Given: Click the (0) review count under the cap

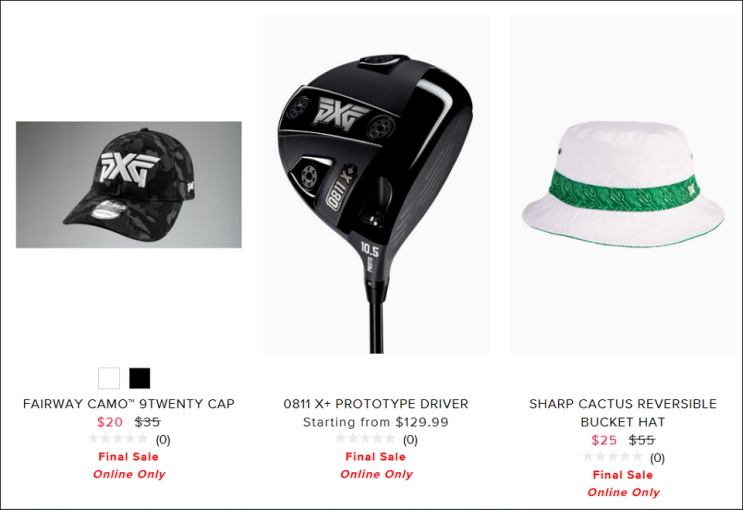Looking at the screenshot, I should click(163, 440).
